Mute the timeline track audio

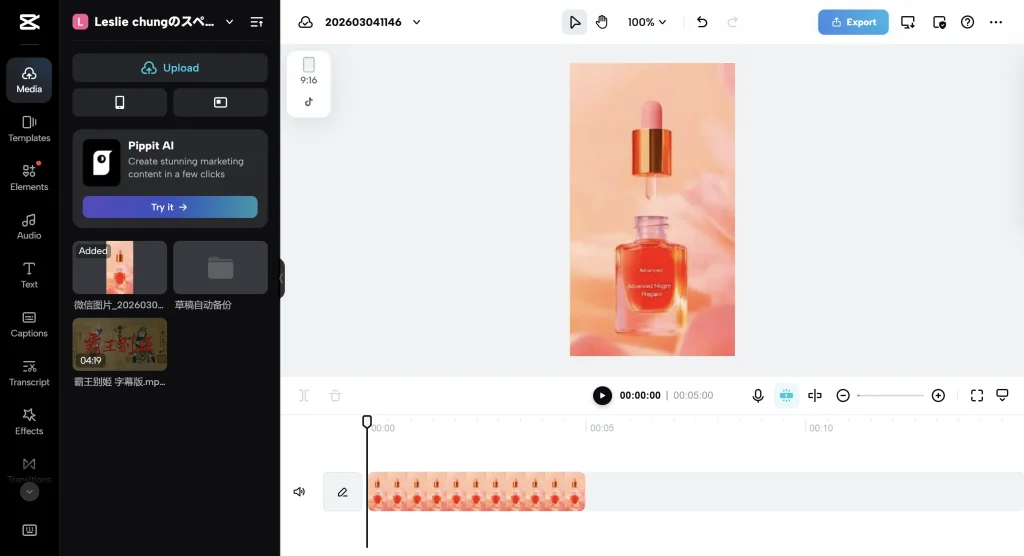299,492
